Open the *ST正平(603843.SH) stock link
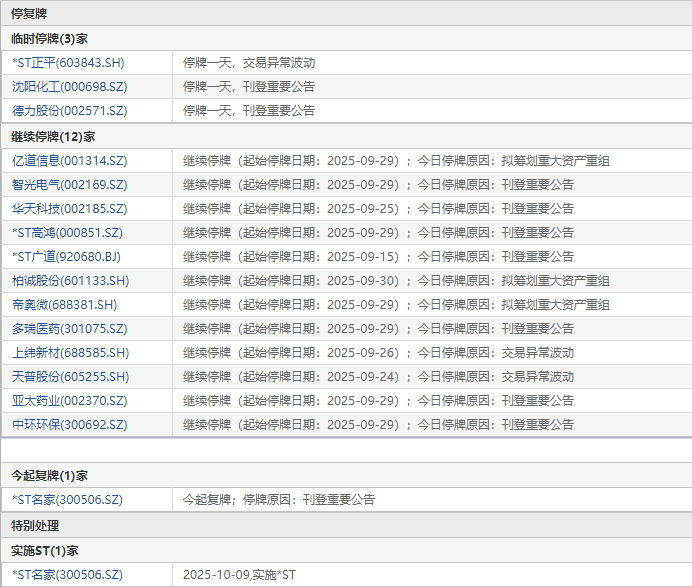Screen dimensions: 692x587 68,63
